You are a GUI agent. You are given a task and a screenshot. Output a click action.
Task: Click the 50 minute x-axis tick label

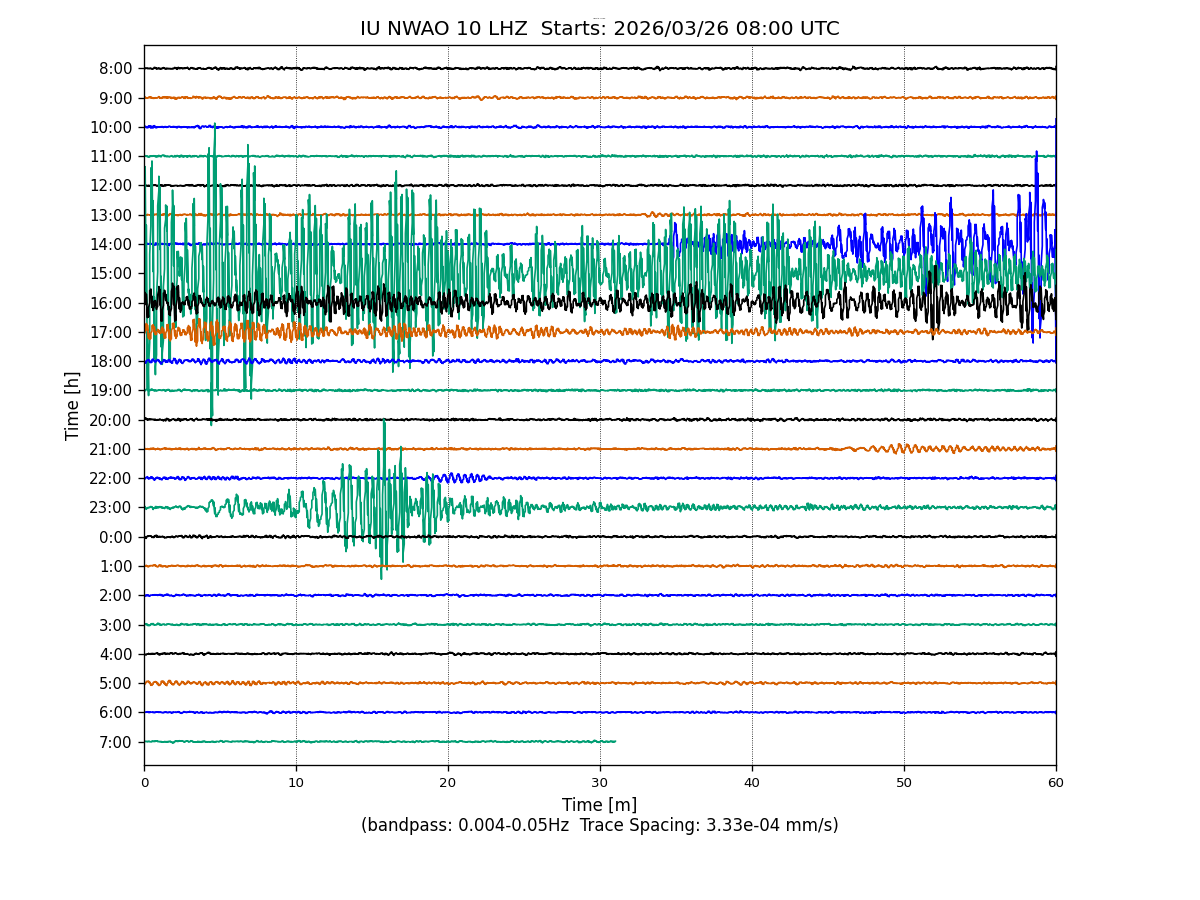904,783
